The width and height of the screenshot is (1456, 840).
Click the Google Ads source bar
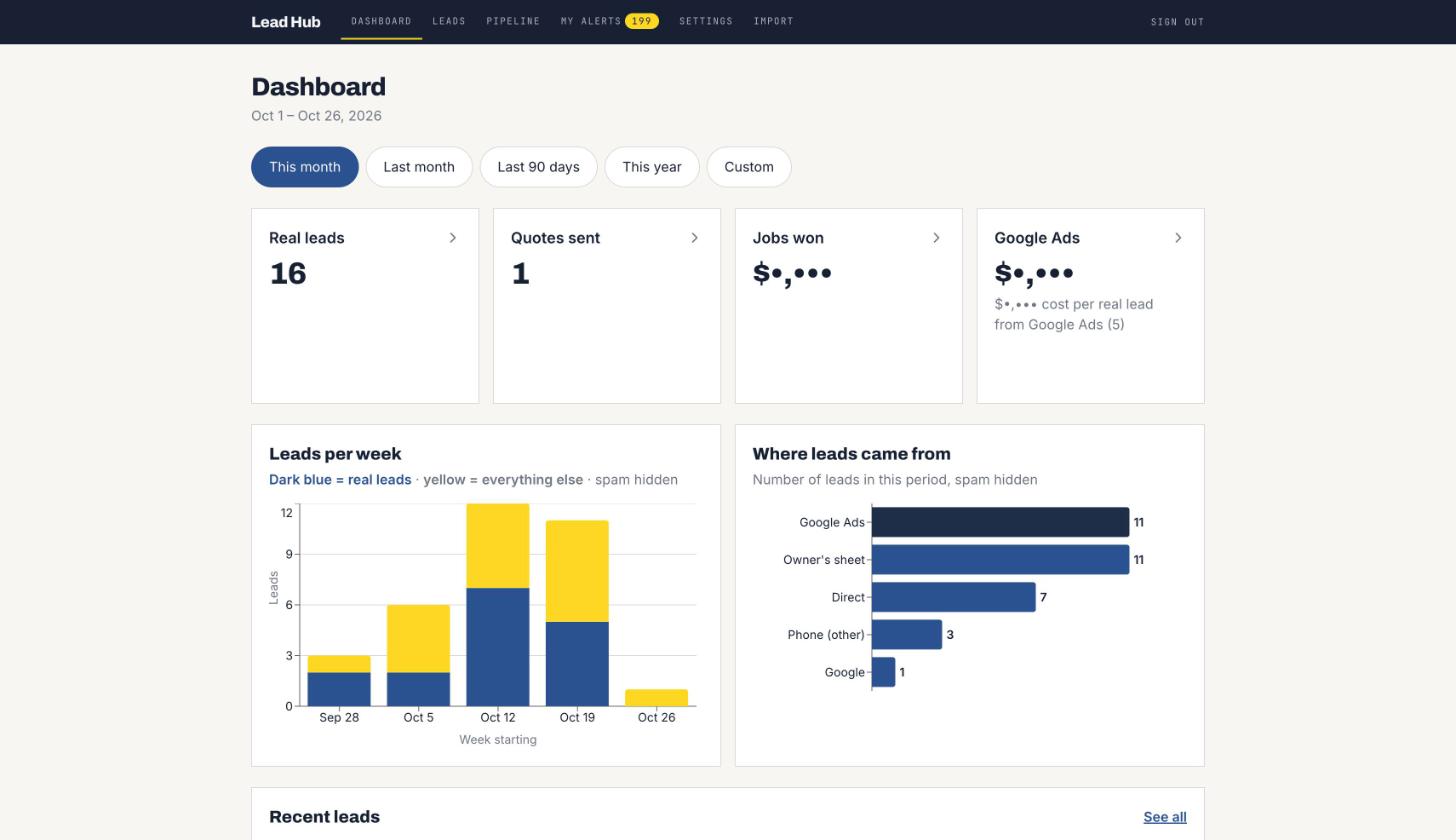pyautogui.click(x=1000, y=522)
